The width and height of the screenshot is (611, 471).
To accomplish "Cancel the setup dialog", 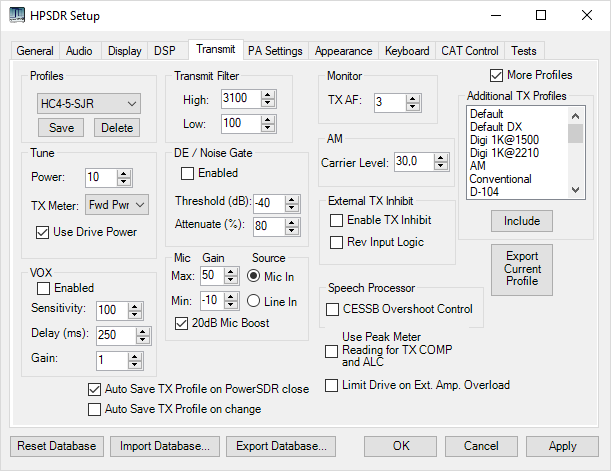I will pos(481,446).
